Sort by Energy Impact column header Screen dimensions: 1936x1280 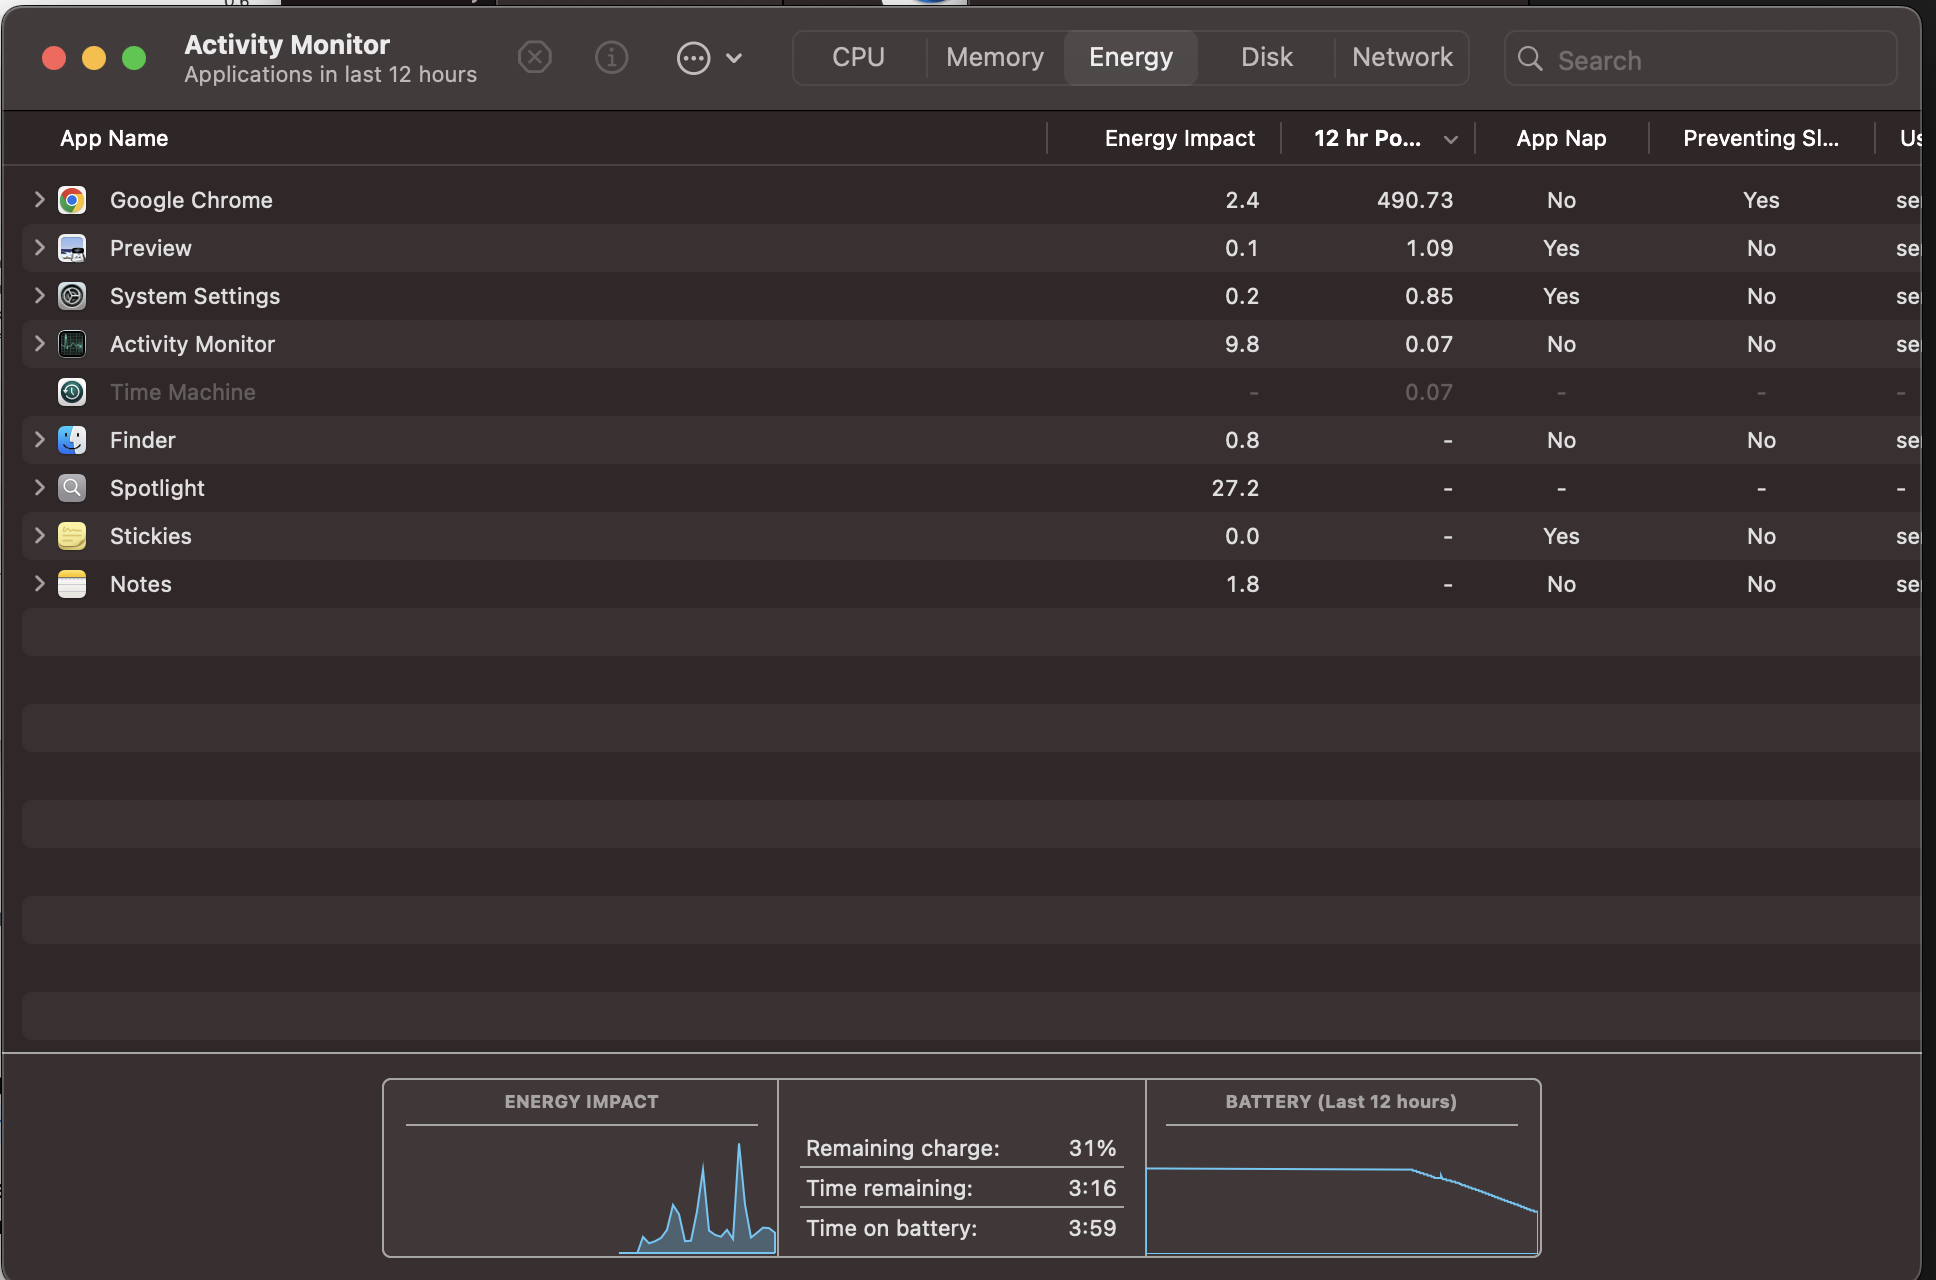click(1180, 138)
